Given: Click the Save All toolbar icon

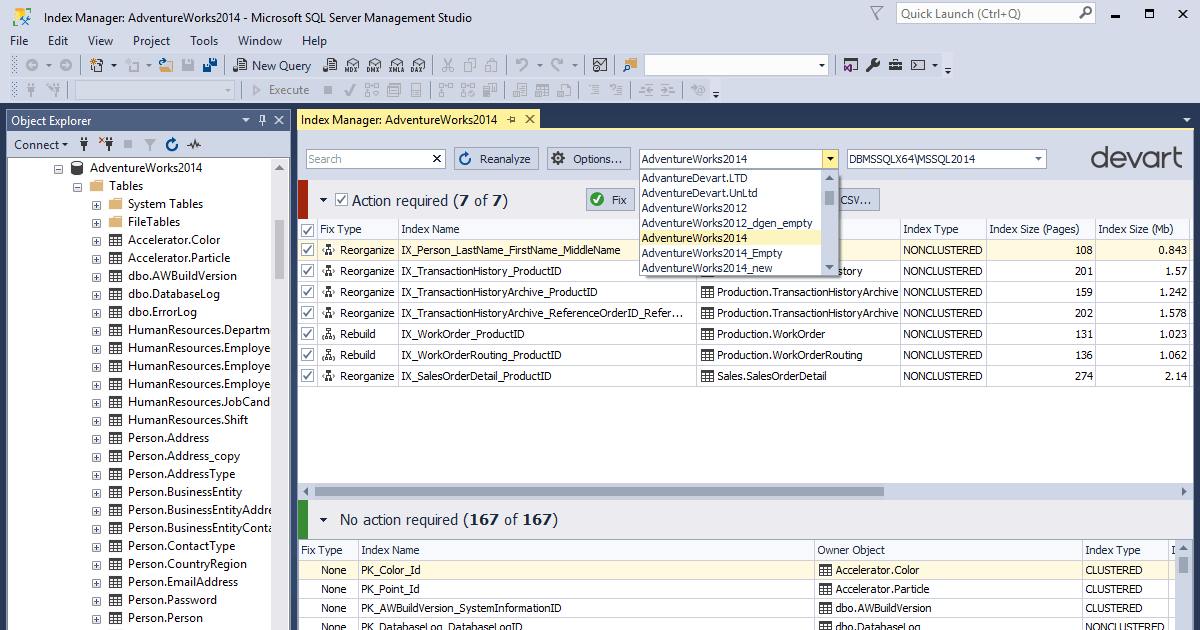Looking at the screenshot, I should click(209, 65).
